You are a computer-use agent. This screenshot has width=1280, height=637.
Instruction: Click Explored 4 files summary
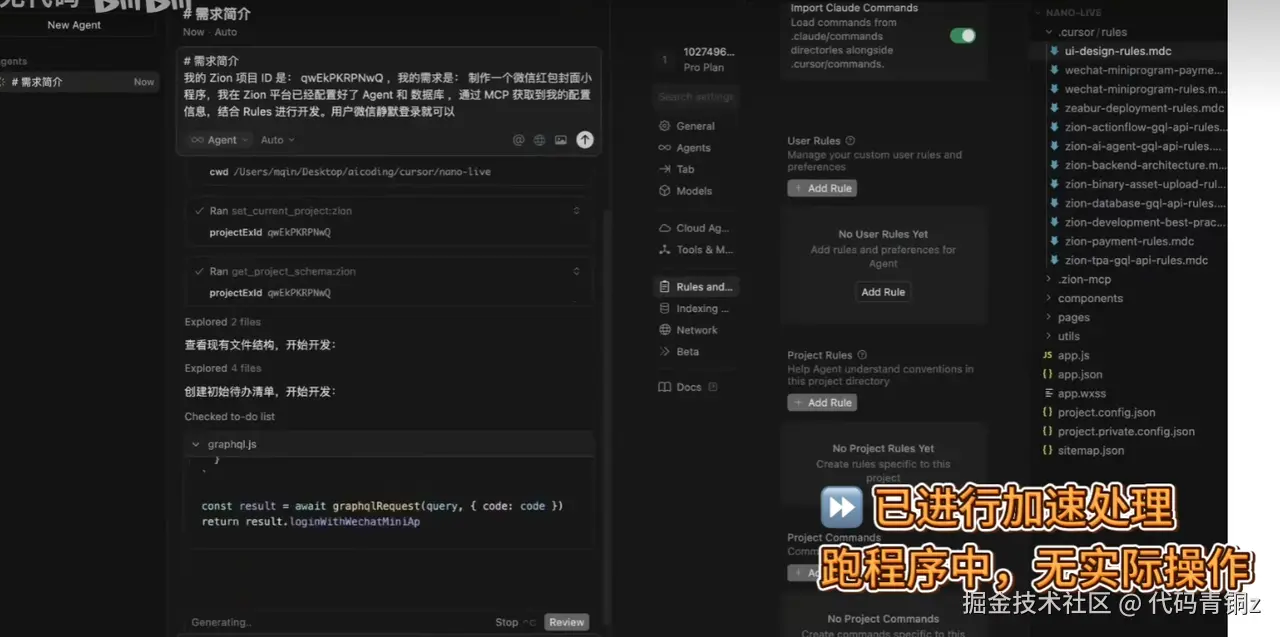click(x=222, y=368)
